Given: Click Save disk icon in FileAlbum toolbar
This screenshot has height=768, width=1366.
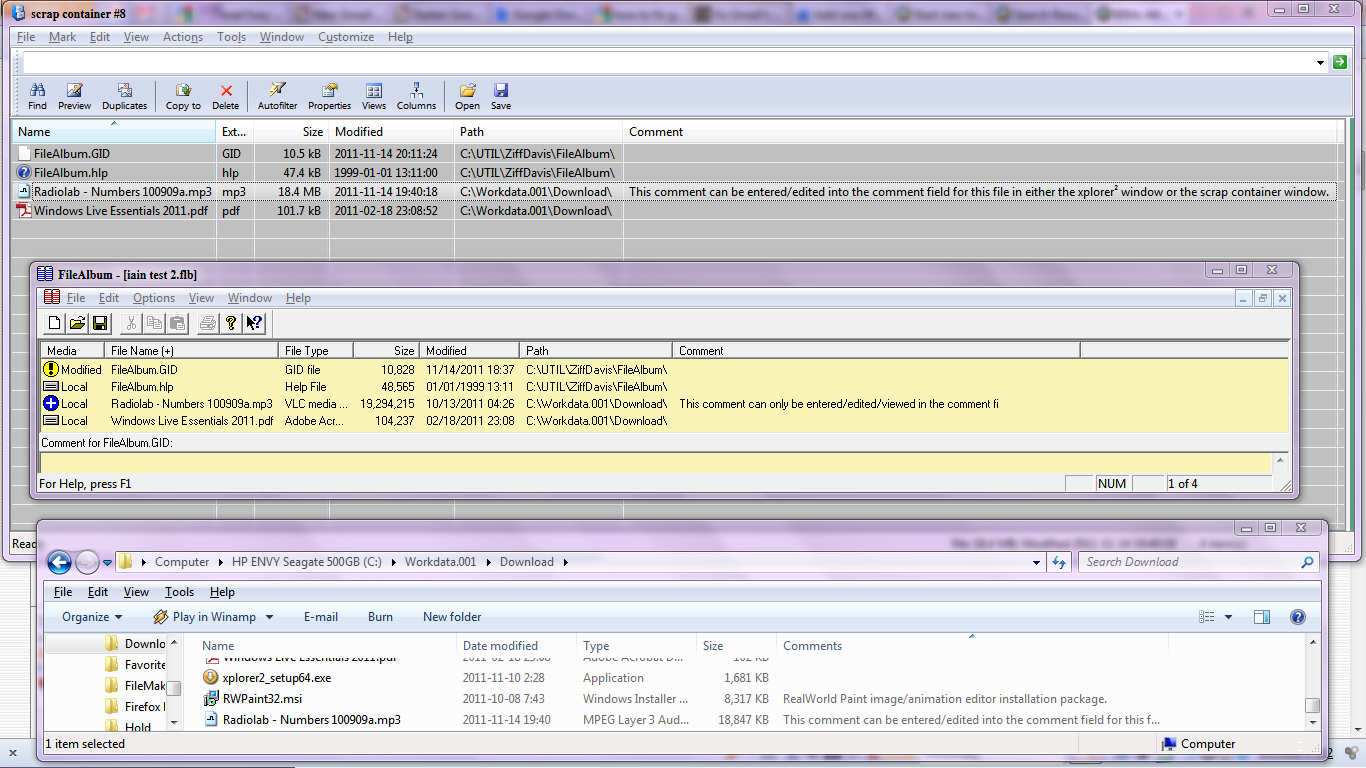Looking at the screenshot, I should pos(100,323).
